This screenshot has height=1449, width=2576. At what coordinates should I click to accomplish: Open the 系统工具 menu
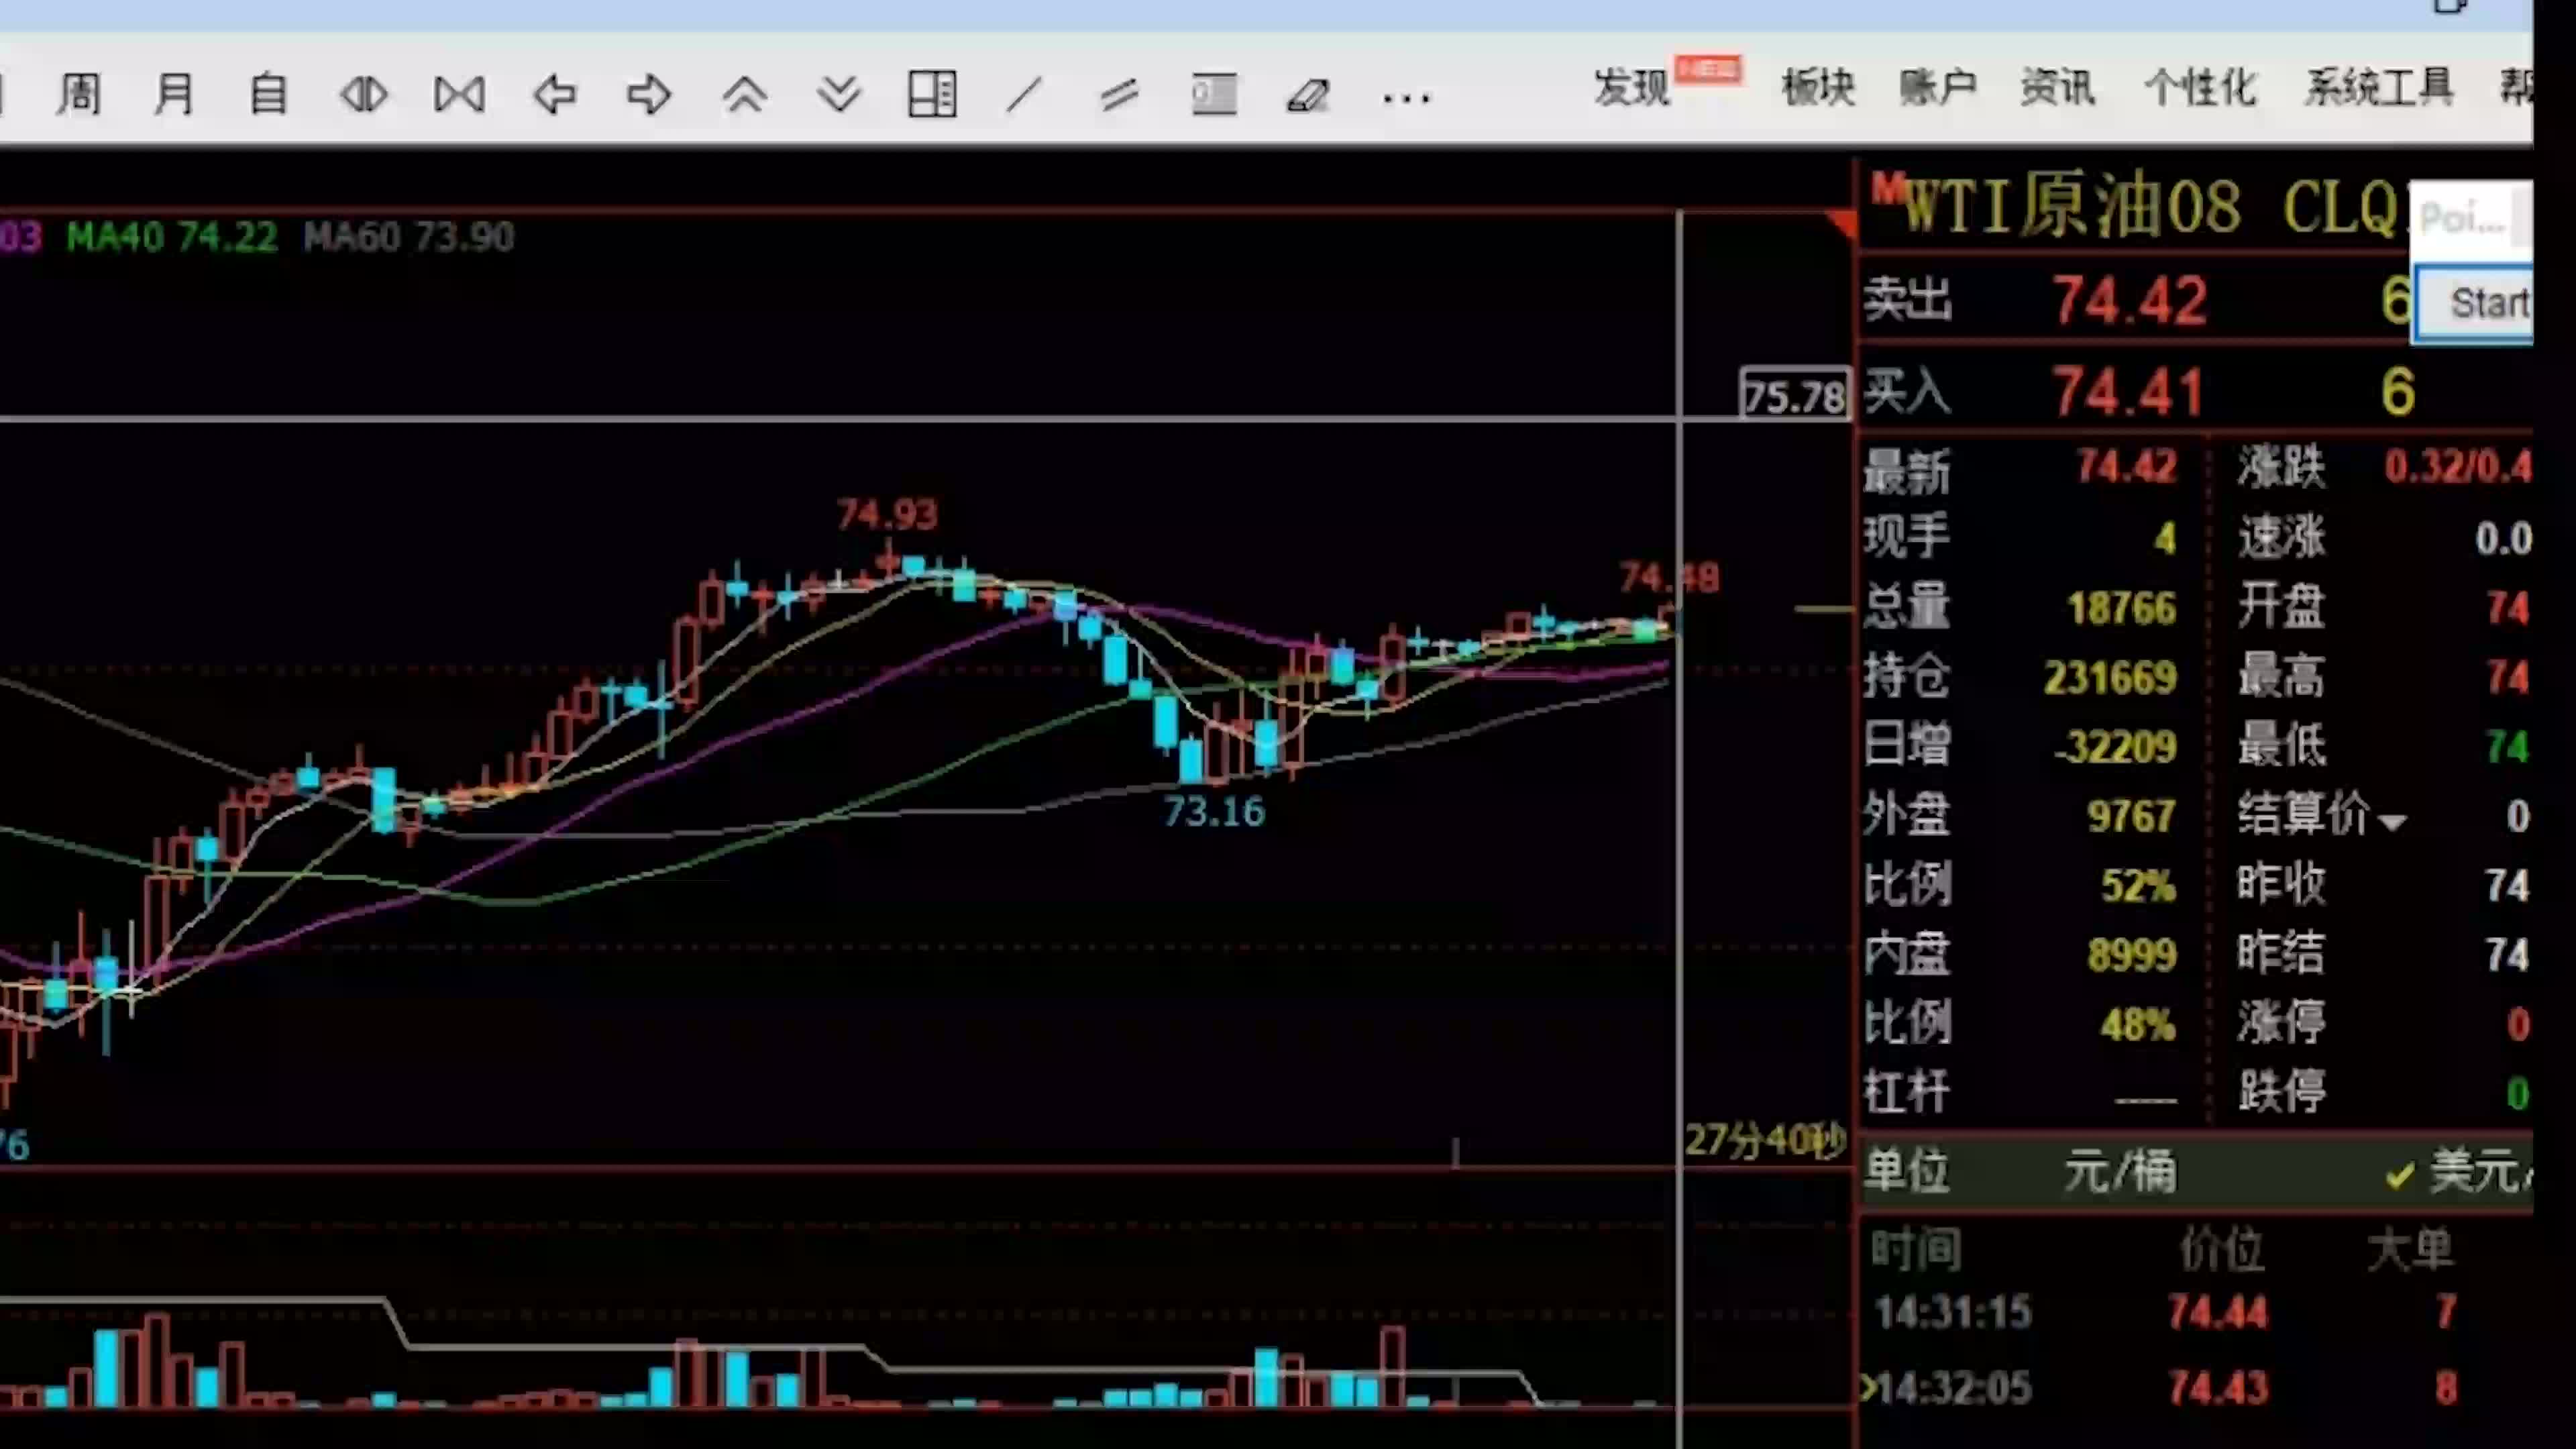[x=2380, y=88]
